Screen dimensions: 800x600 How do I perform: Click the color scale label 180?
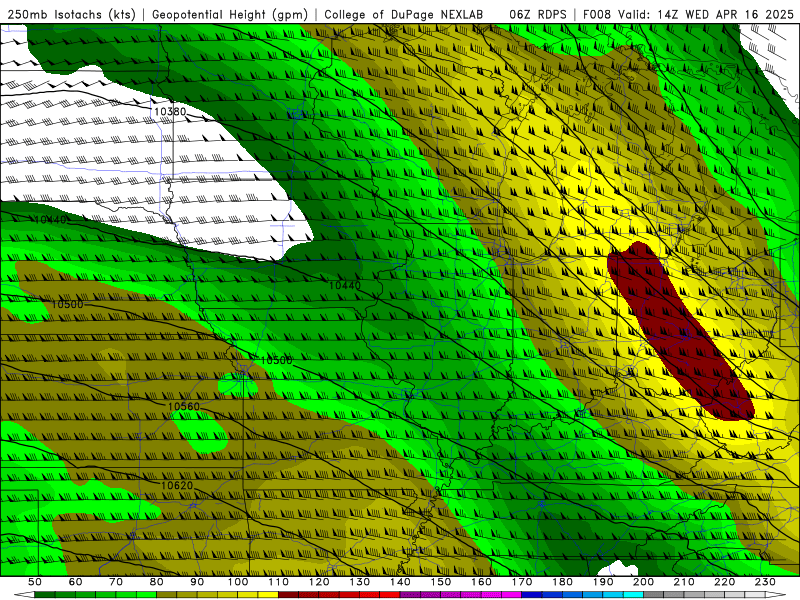pos(563,582)
